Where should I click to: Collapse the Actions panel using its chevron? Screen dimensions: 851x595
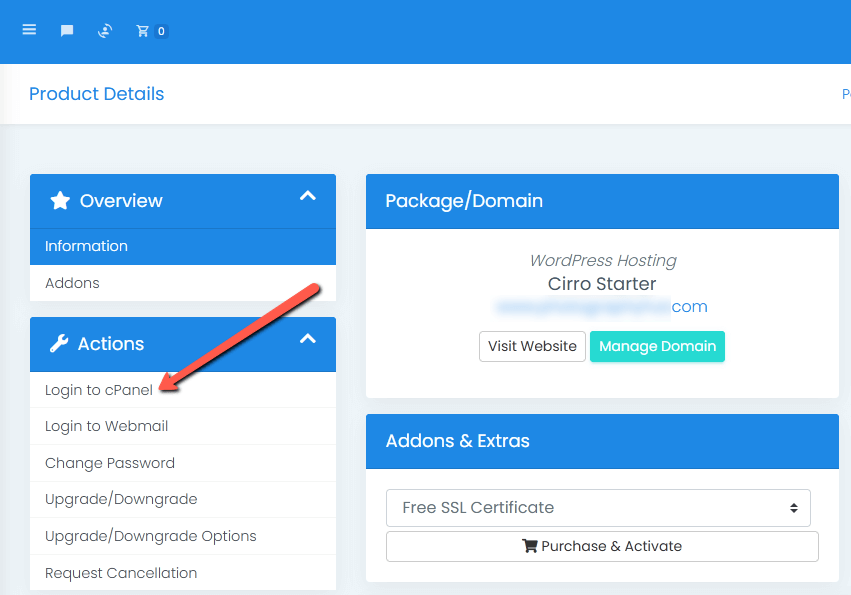[308, 339]
